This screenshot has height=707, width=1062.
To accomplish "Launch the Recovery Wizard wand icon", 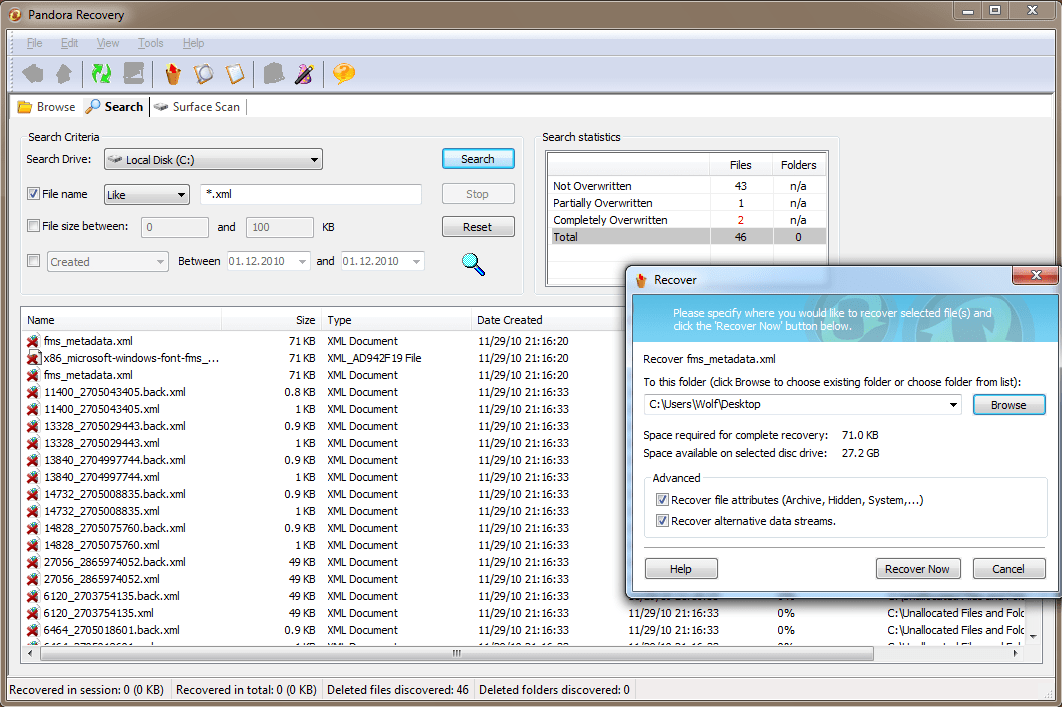I will tap(305, 74).
